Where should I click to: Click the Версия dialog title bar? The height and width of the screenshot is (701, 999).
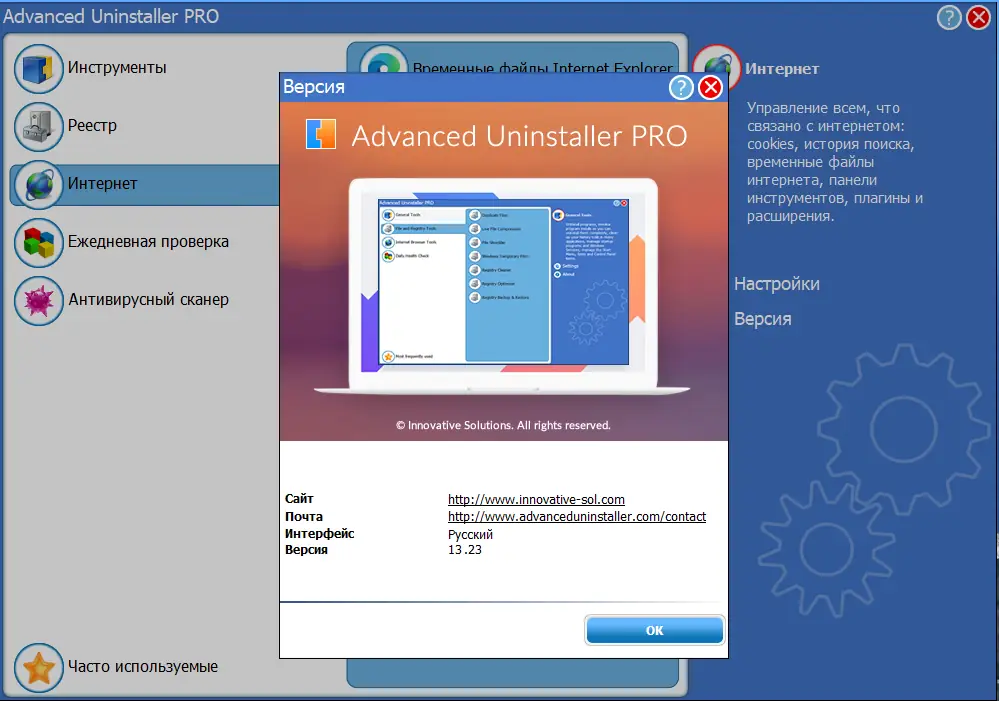click(450, 88)
